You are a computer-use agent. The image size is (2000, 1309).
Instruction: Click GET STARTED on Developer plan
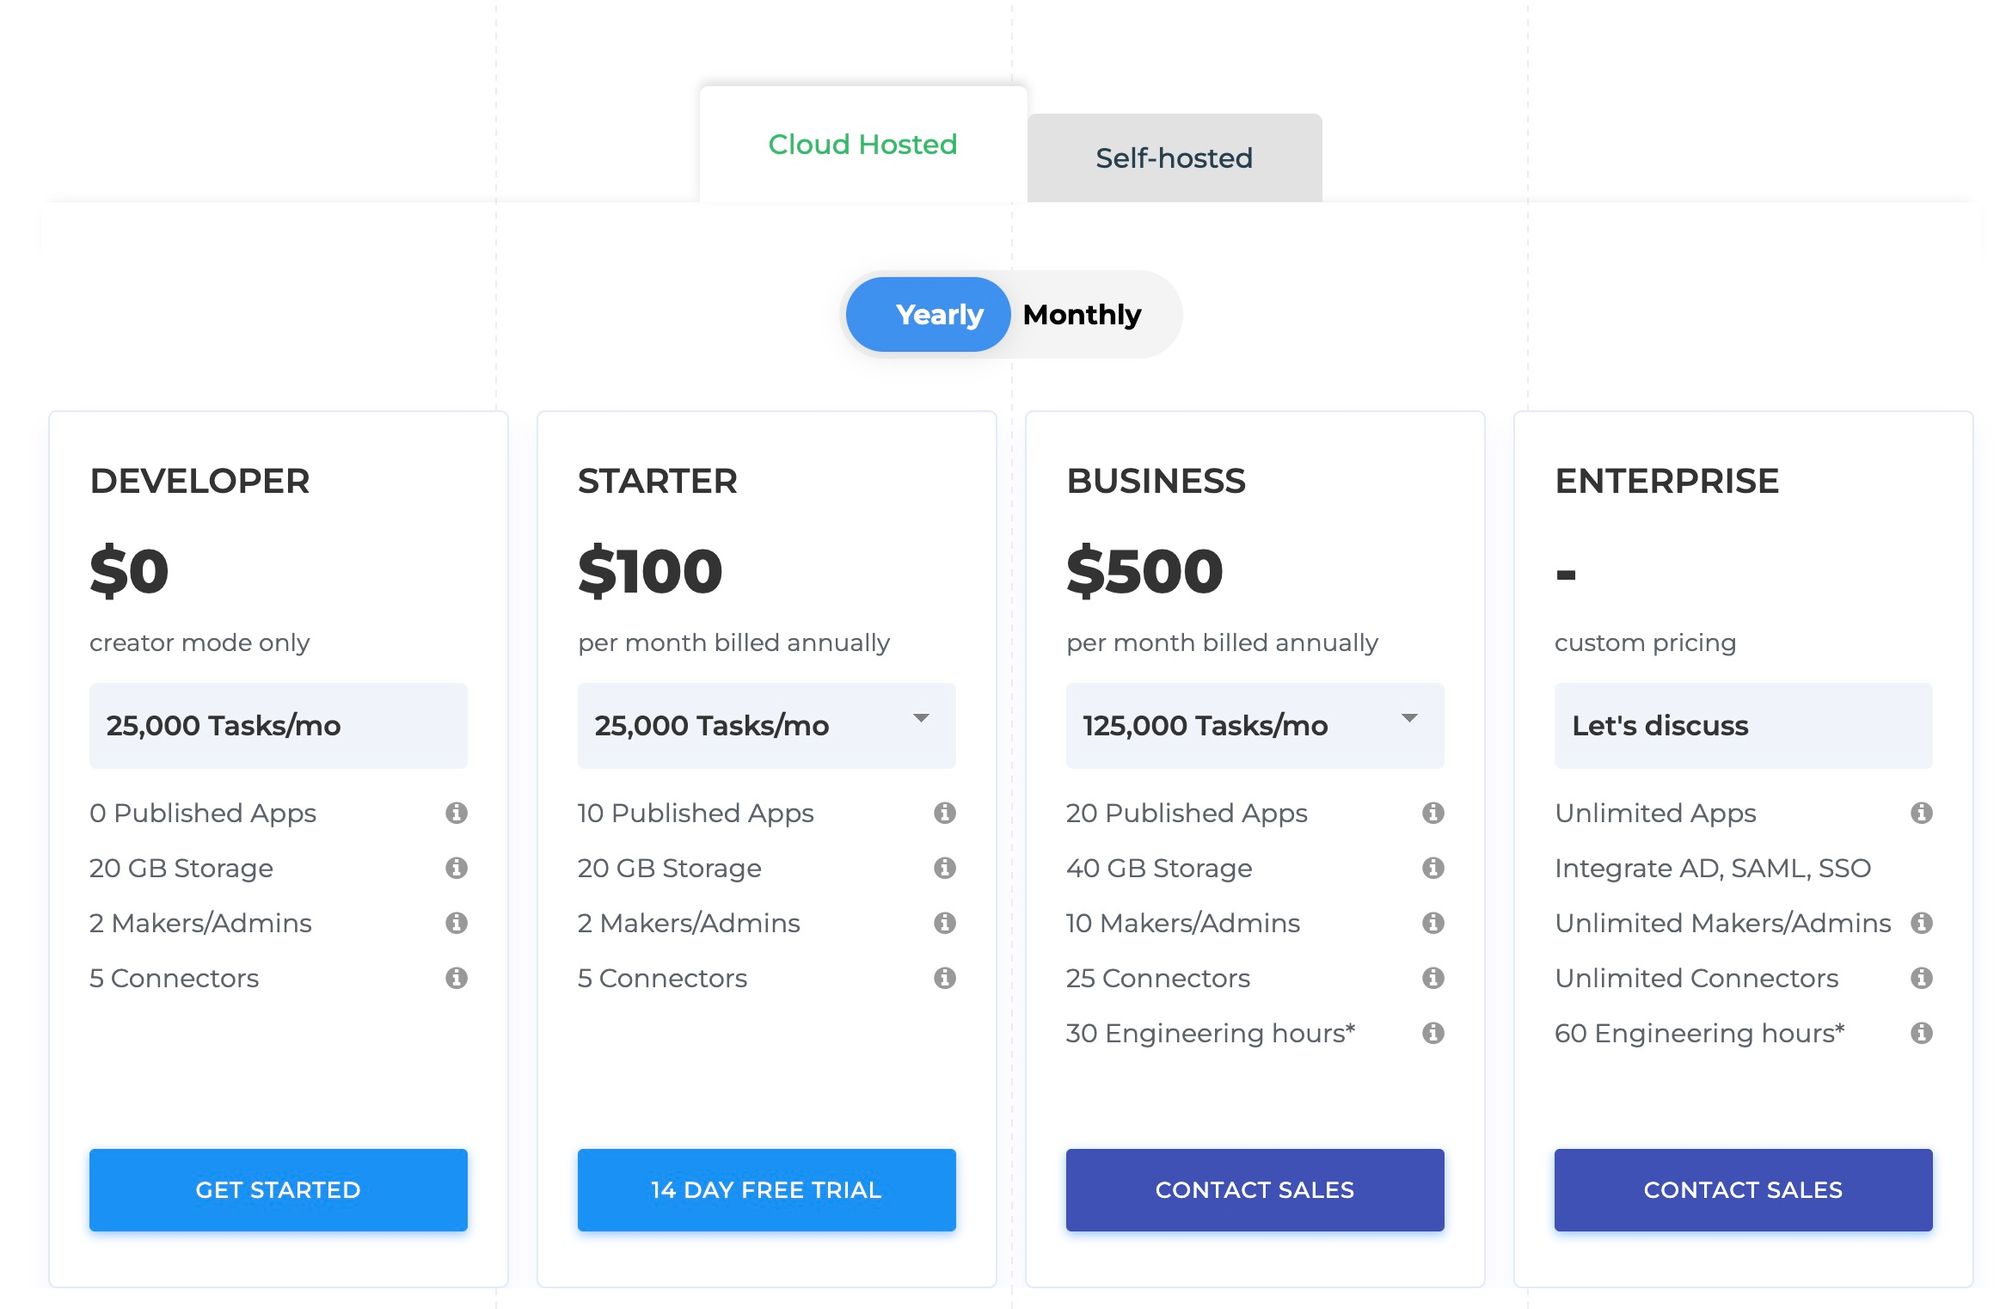tap(278, 1190)
